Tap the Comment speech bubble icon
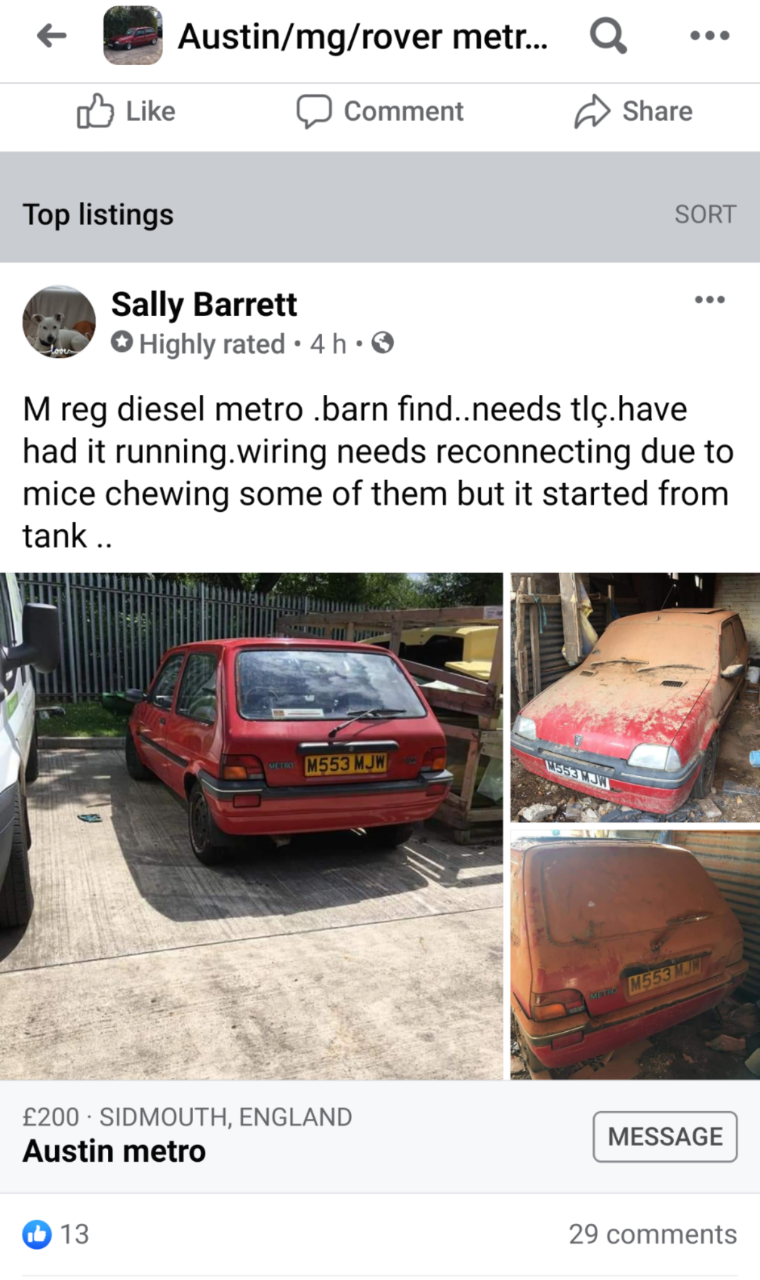Image resolution: width=760 pixels, height=1280 pixels. (x=313, y=112)
